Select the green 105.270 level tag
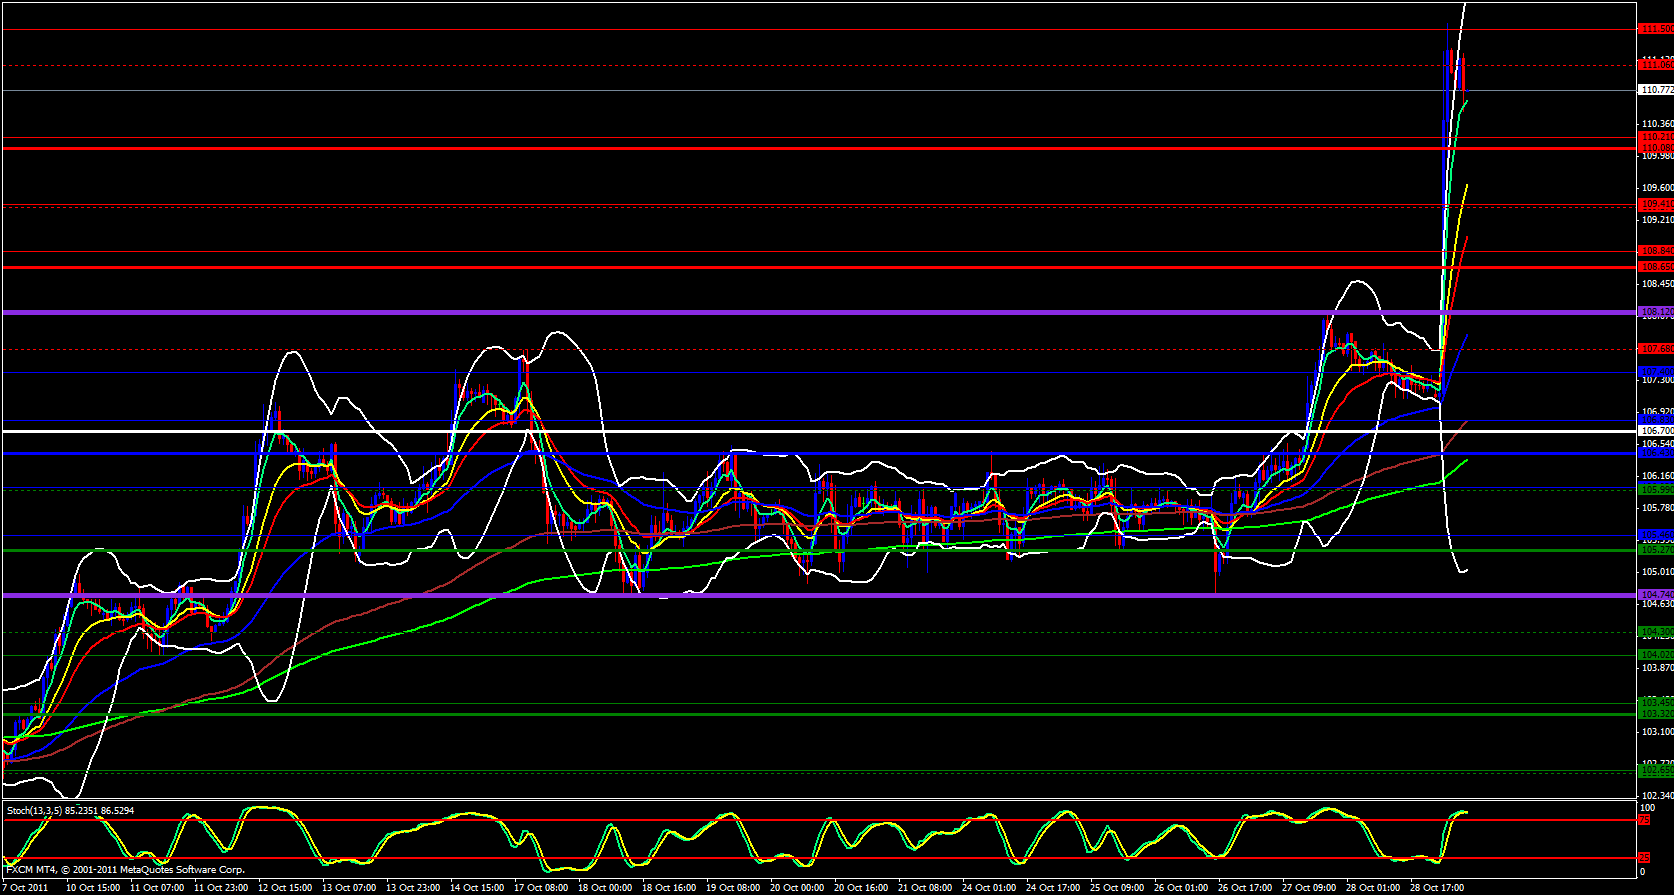1674x895 pixels. point(1655,550)
